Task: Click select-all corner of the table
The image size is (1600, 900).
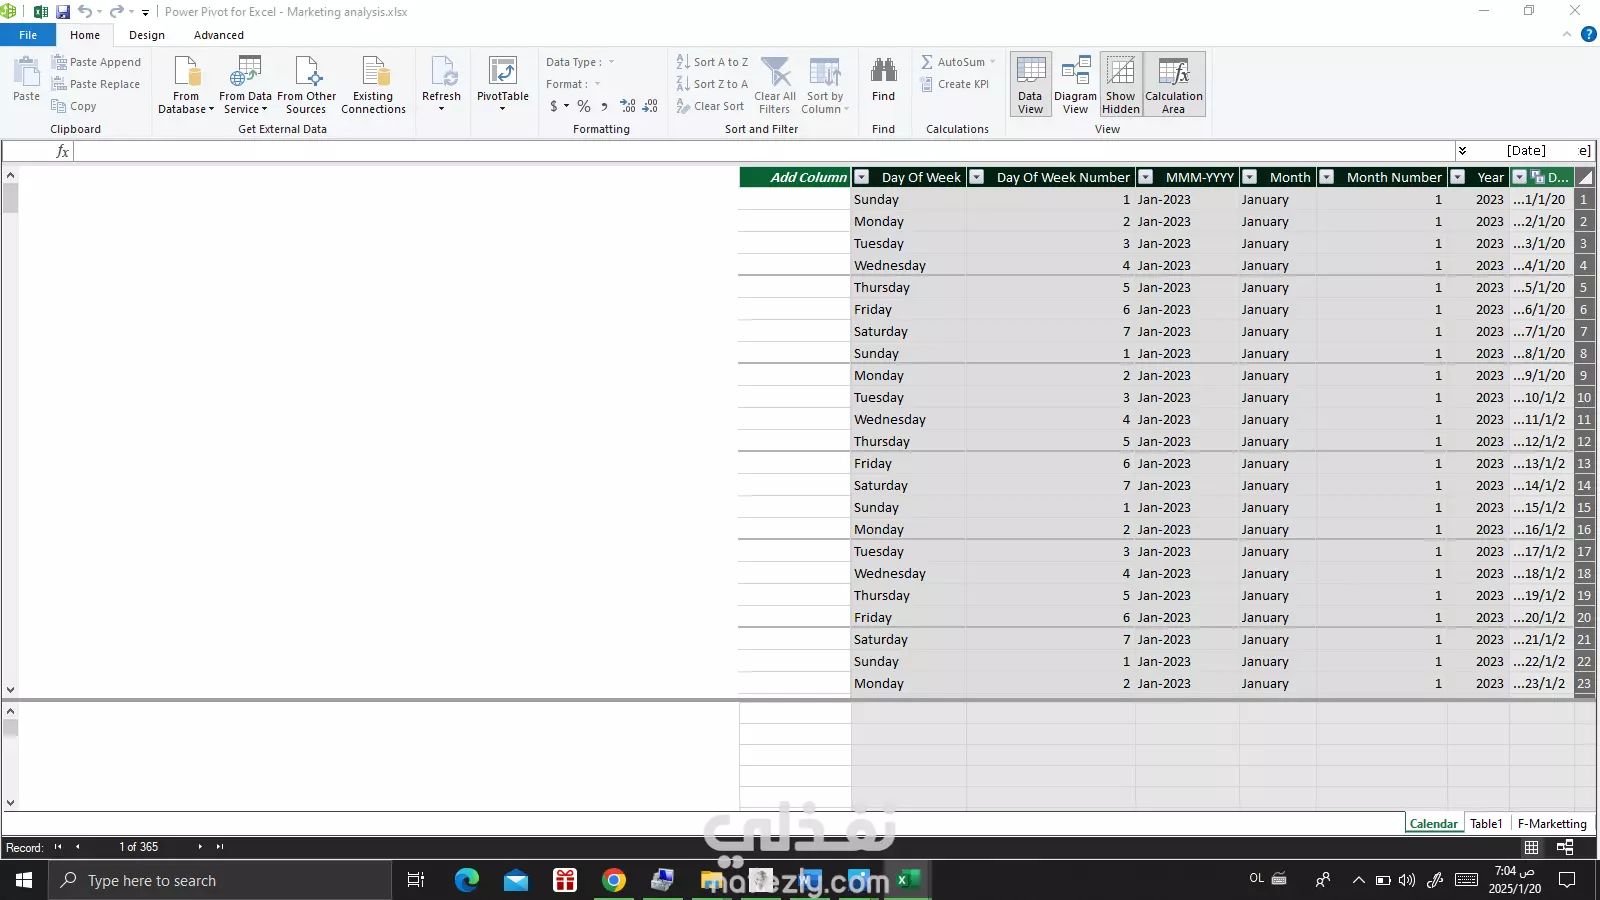Action: (x=1585, y=177)
